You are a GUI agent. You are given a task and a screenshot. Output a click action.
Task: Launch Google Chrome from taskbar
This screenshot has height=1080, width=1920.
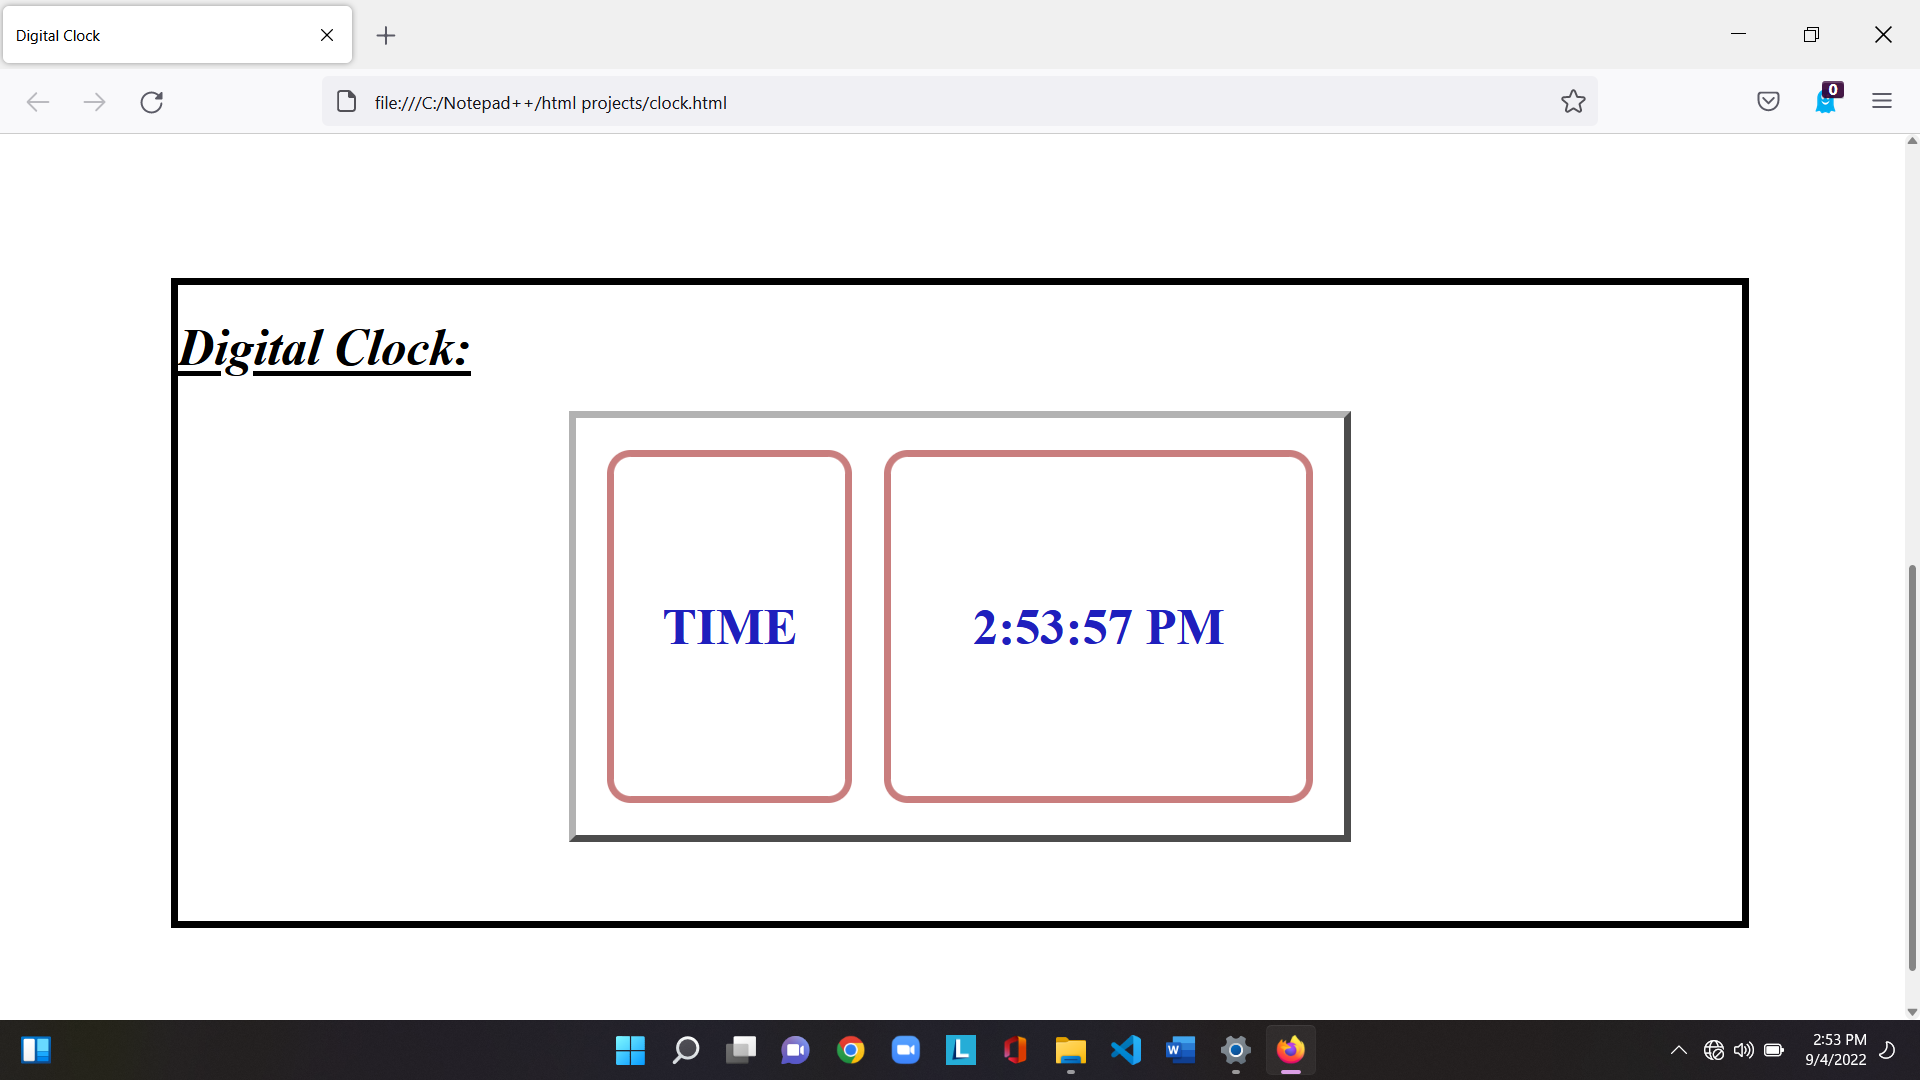tap(851, 1050)
